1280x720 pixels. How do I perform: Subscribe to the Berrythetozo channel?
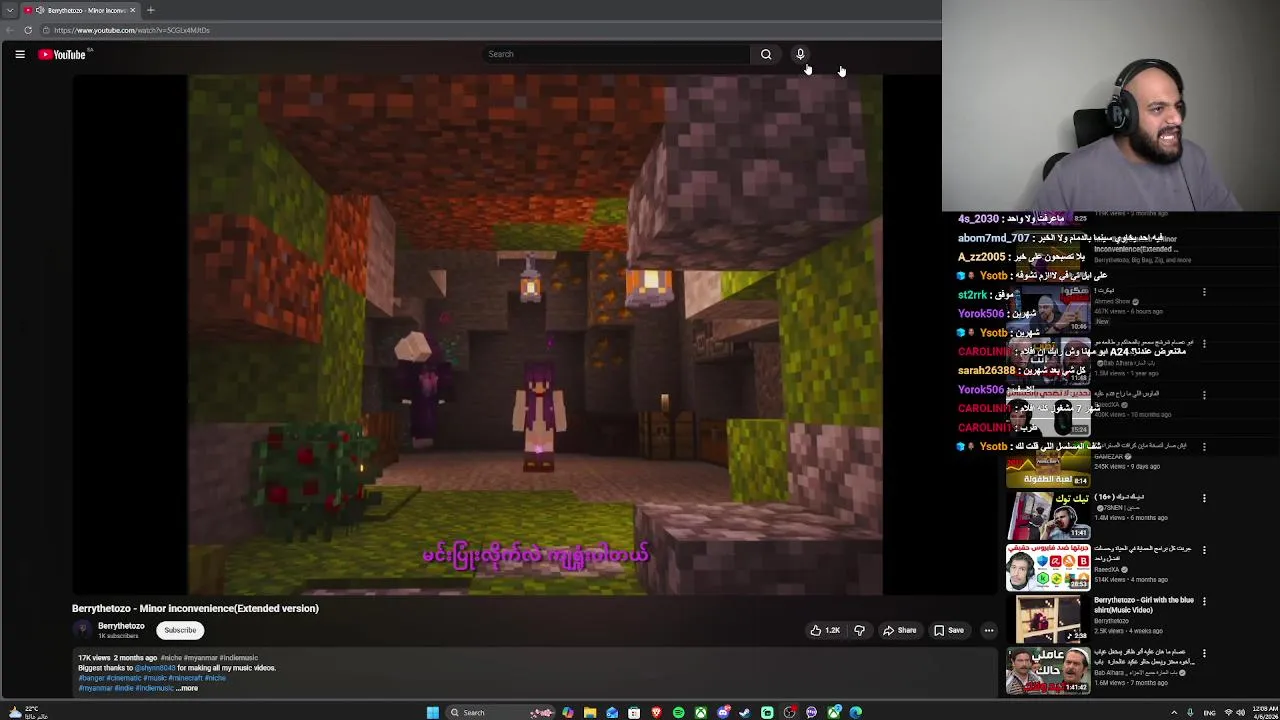coord(180,630)
